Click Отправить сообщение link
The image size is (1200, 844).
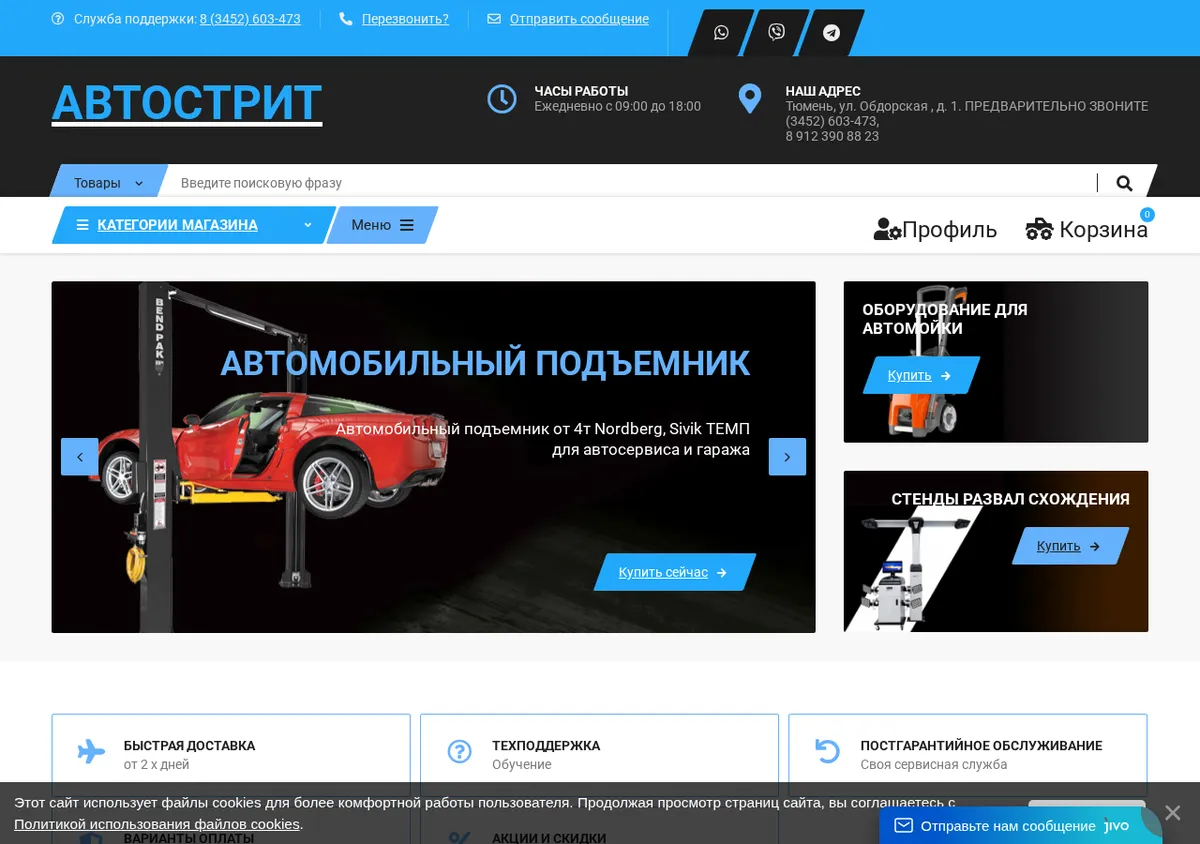pos(579,19)
